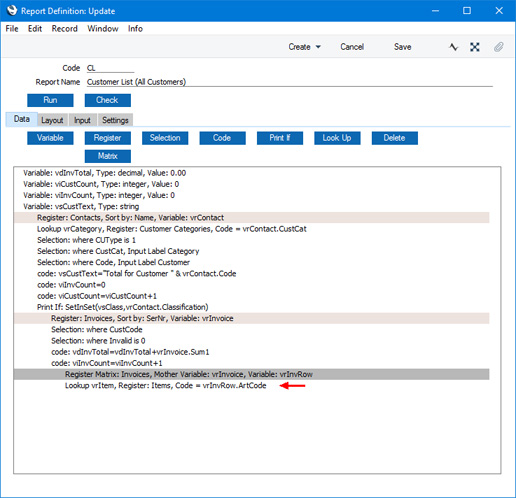Click in the Report Name field
The width and height of the screenshot is (516, 498).
click(x=290, y=82)
